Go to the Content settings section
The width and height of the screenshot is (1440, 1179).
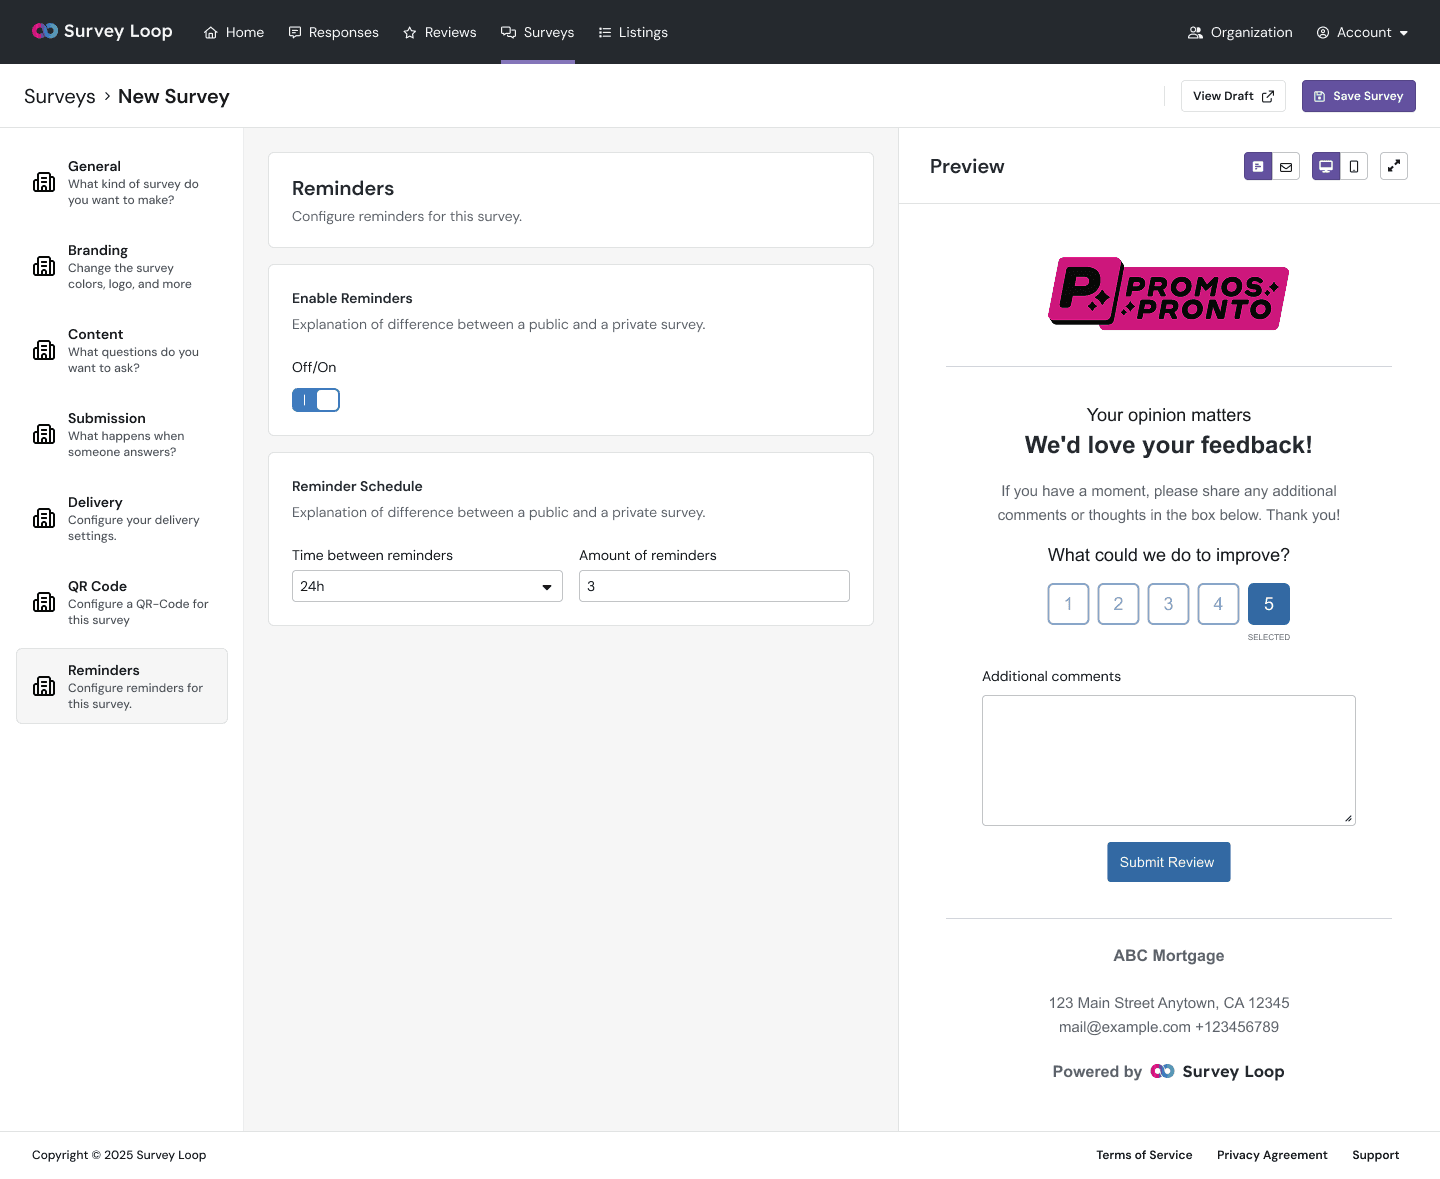click(122, 350)
